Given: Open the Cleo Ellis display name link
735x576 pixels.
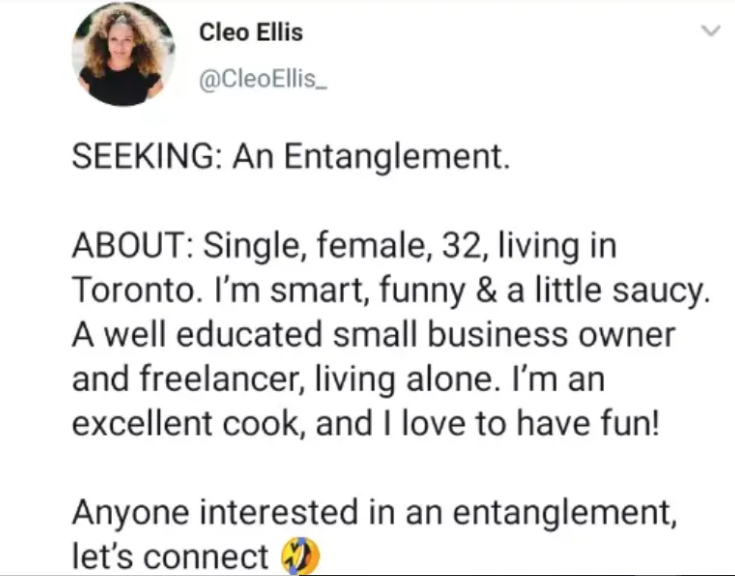Looking at the screenshot, I should pyautogui.click(x=251, y=32).
